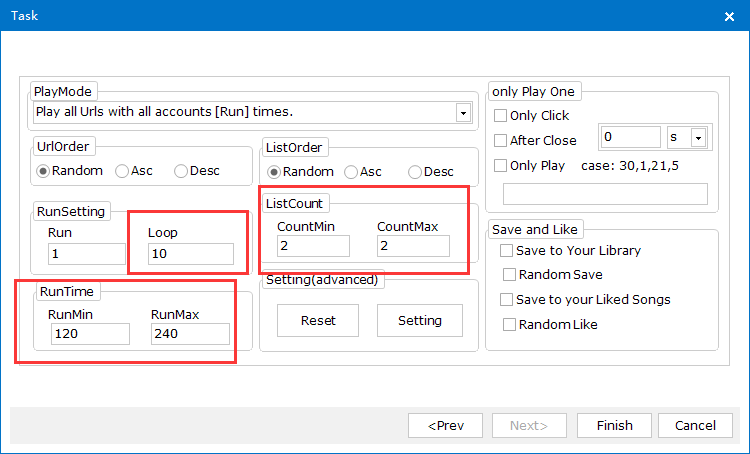This screenshot has width=750, height=454.
Task: Tick the After Close checkbox
Action: click(501, 141)
